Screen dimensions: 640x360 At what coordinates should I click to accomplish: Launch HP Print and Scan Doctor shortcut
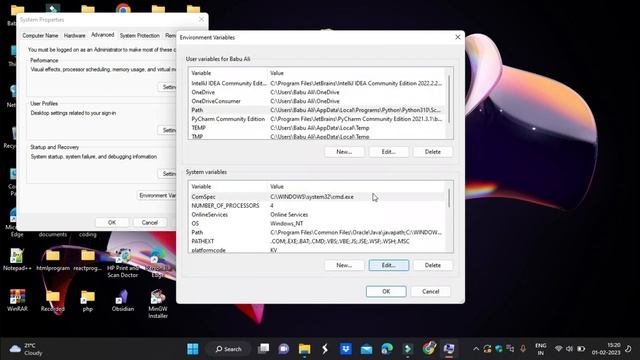click(122, 262)
